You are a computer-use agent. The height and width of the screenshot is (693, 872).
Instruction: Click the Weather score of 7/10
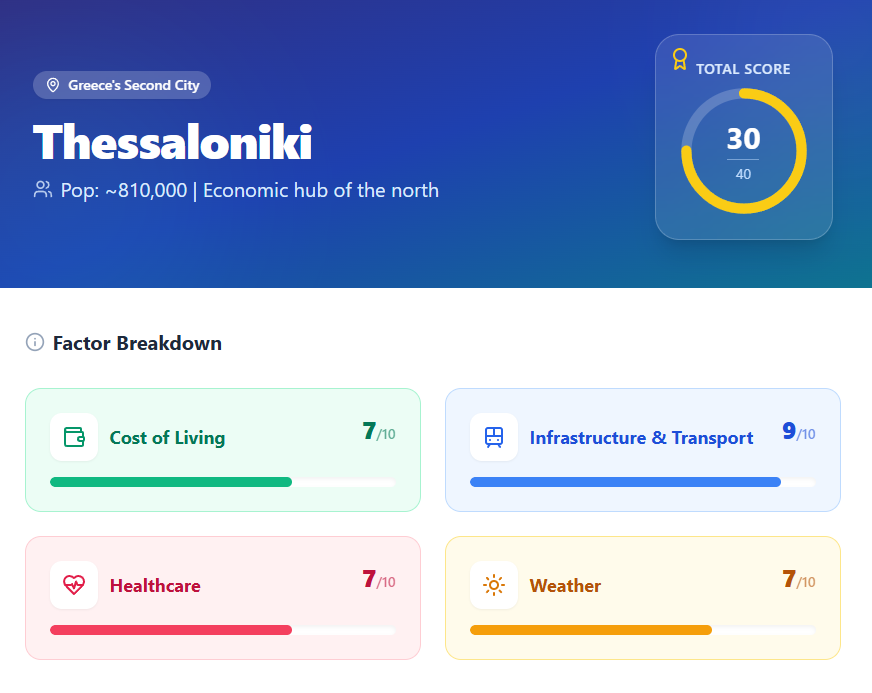[x=798, y=580]
